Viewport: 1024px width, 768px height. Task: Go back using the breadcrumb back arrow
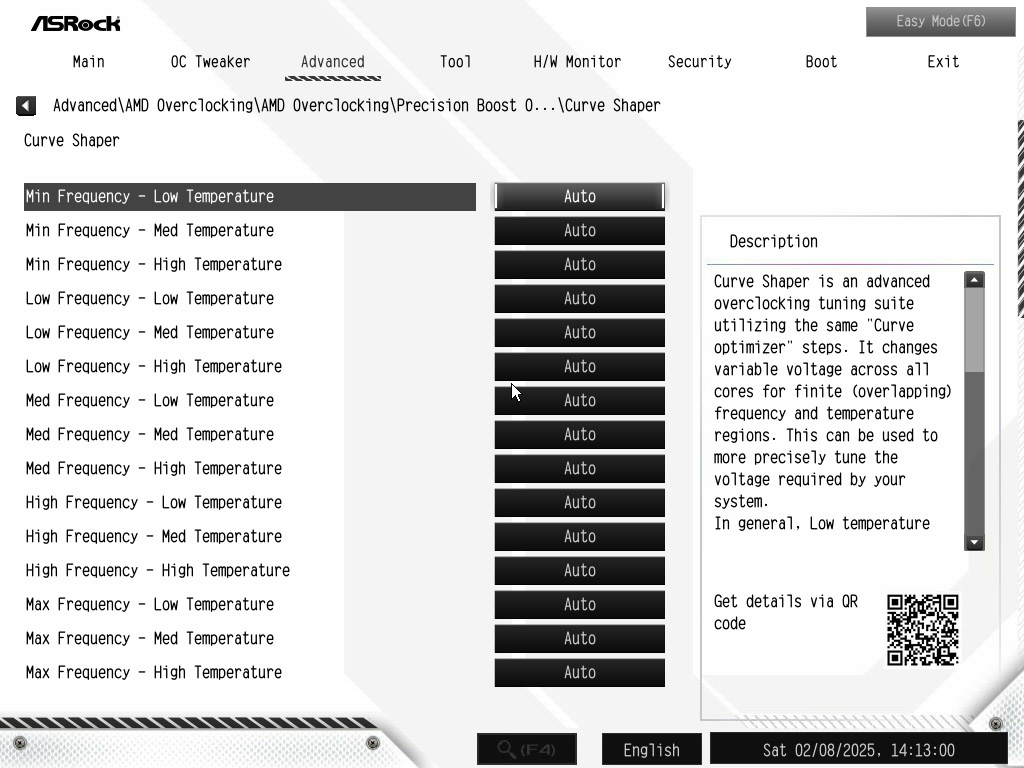[x=26, y=106]
